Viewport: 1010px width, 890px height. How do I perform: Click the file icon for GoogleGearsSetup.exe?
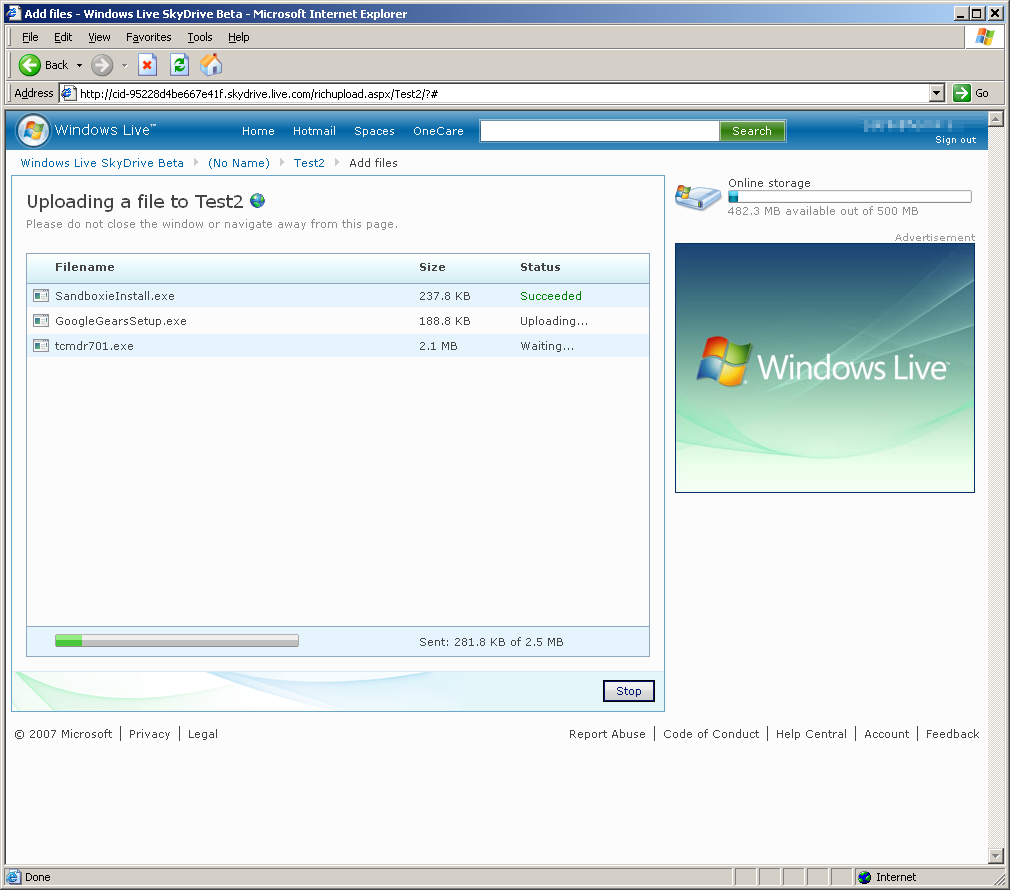(x=41, y=321)
